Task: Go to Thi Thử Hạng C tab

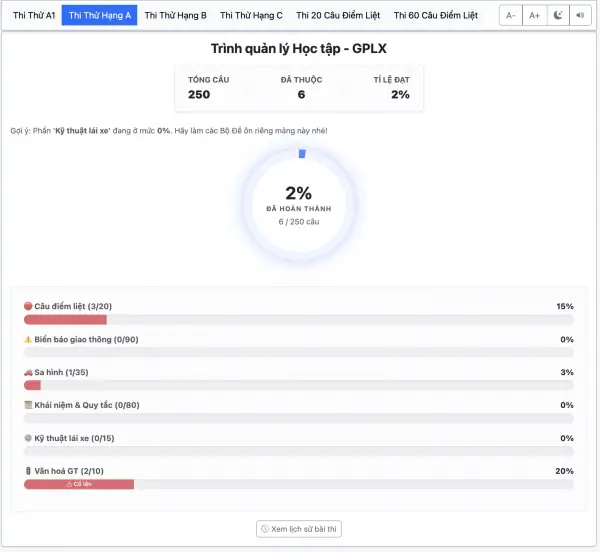Action: pyautogui.click(x=251, y=16)
